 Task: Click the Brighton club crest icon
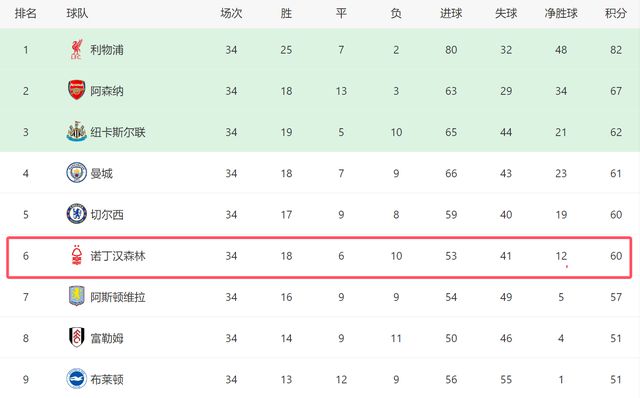(76, 379)
